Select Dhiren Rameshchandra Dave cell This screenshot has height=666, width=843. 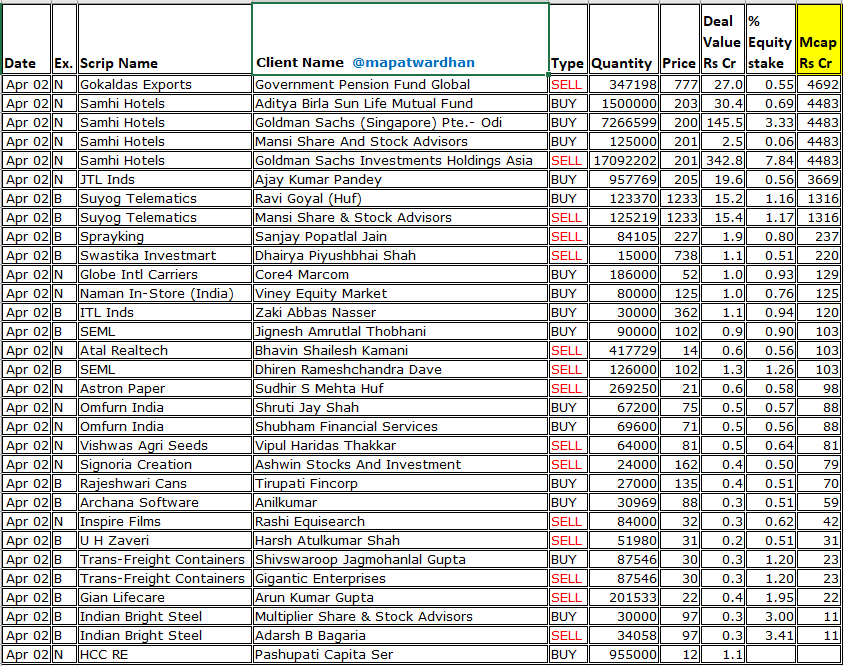(x=400, y=369)
